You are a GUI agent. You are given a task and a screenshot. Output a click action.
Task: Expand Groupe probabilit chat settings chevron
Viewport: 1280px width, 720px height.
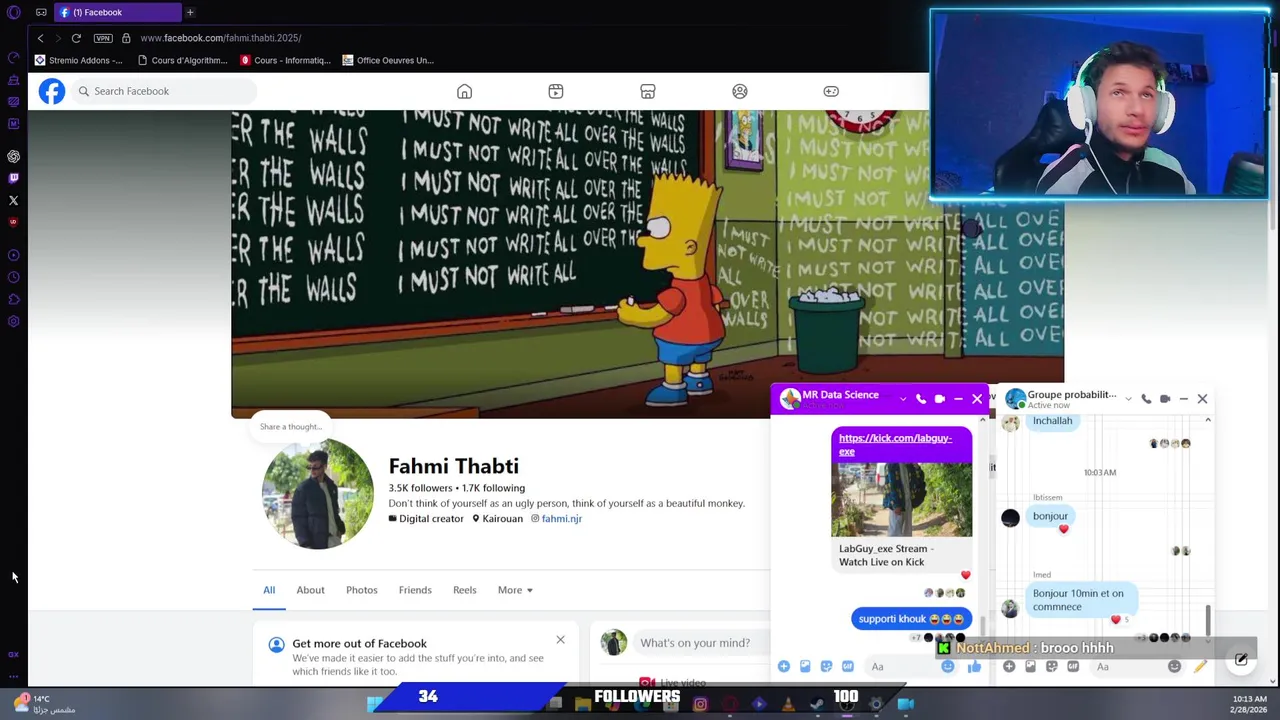point(1128,399)
